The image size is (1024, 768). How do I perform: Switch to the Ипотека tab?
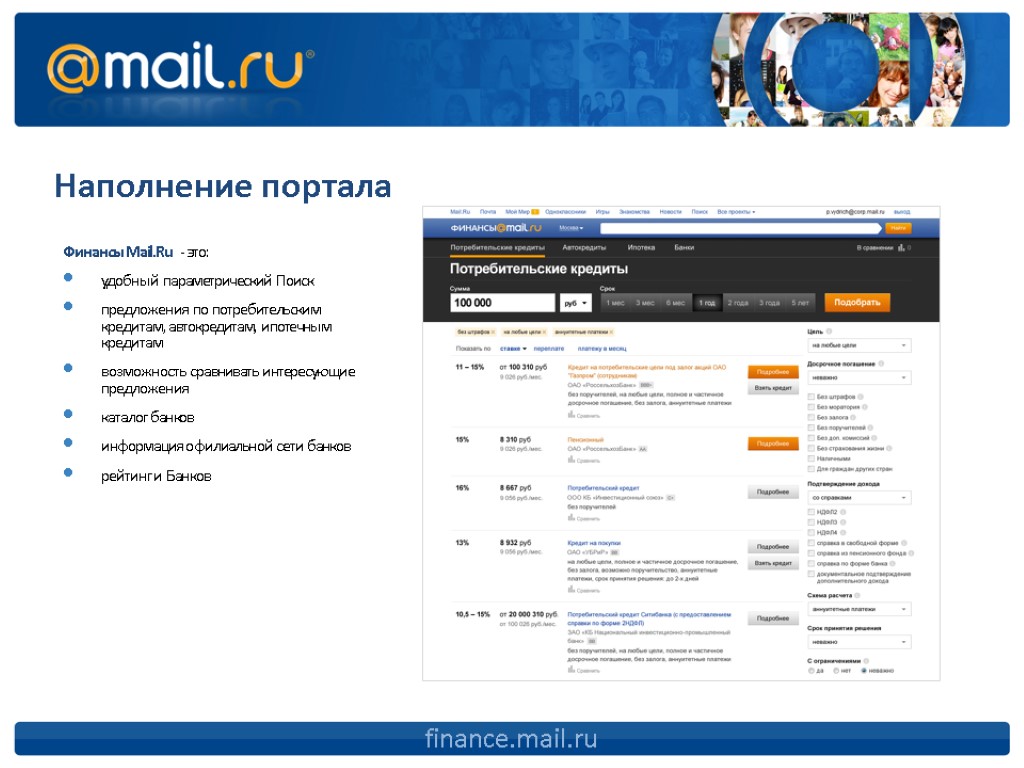(x=641, y=248)
